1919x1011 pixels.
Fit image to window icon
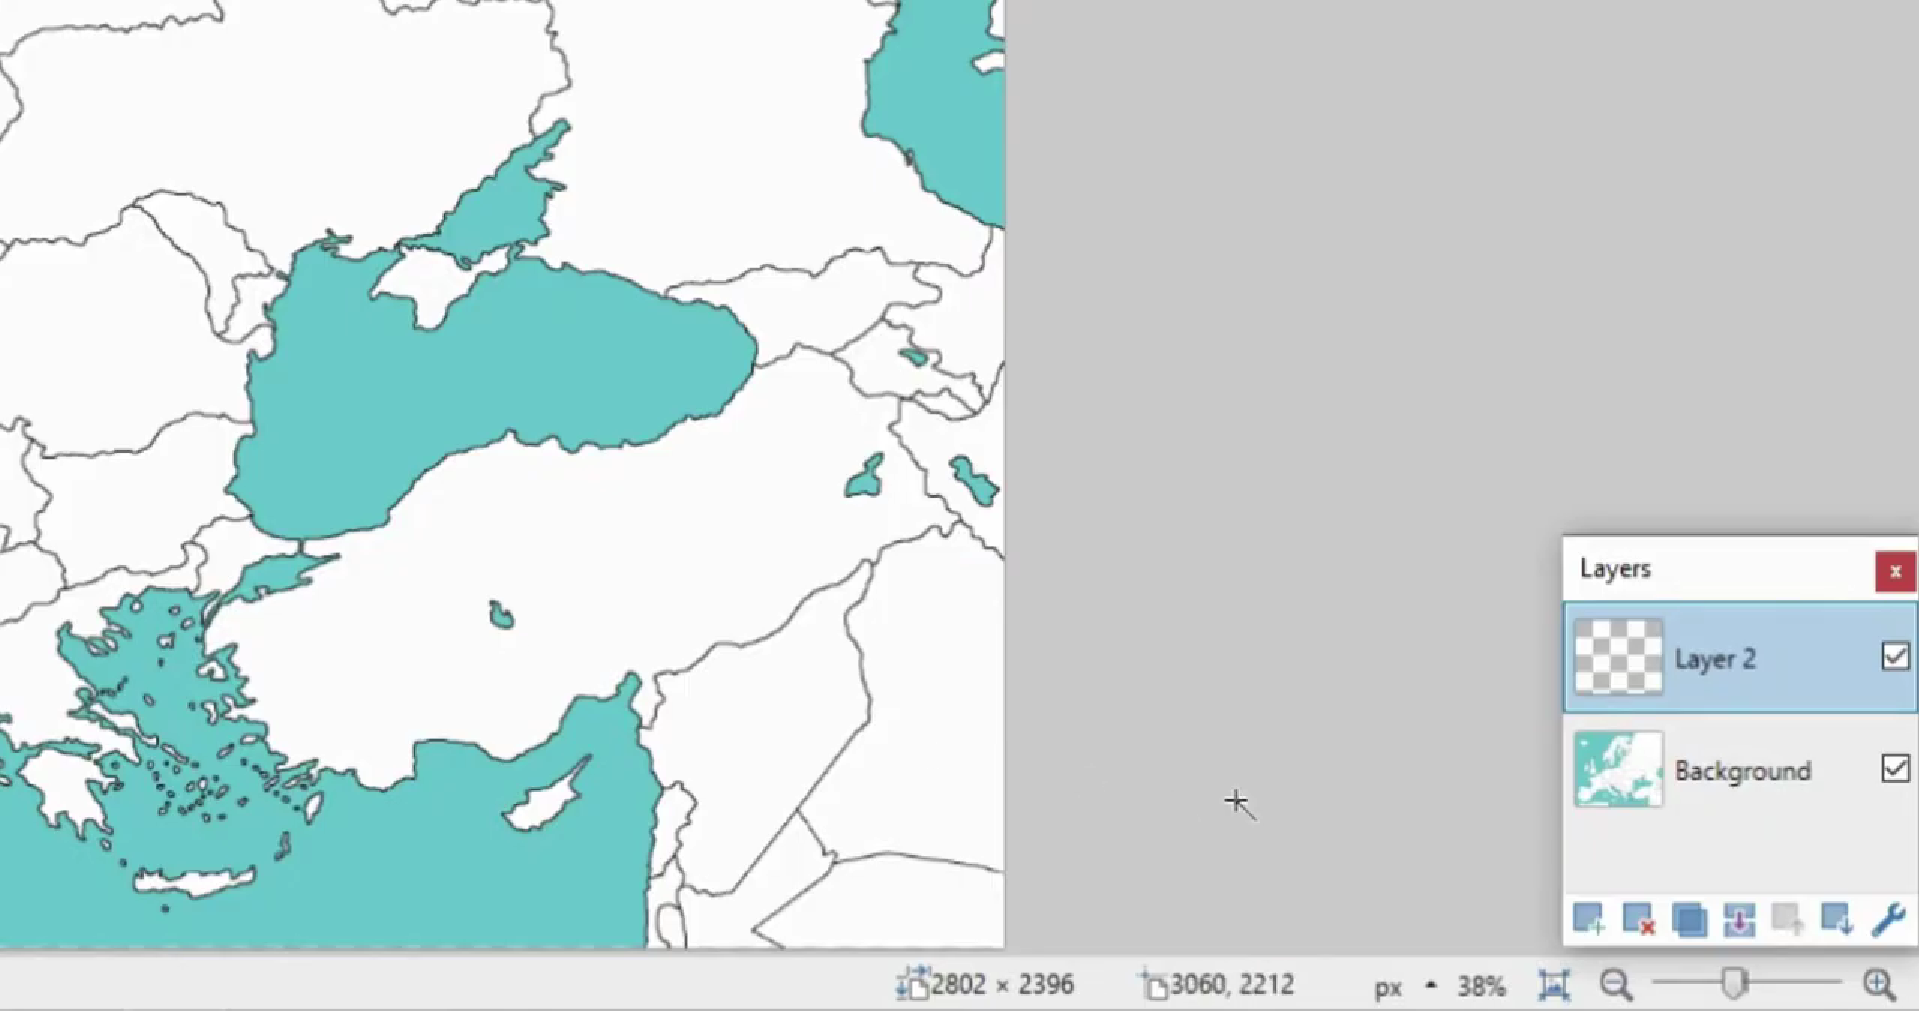point(1554,985)
